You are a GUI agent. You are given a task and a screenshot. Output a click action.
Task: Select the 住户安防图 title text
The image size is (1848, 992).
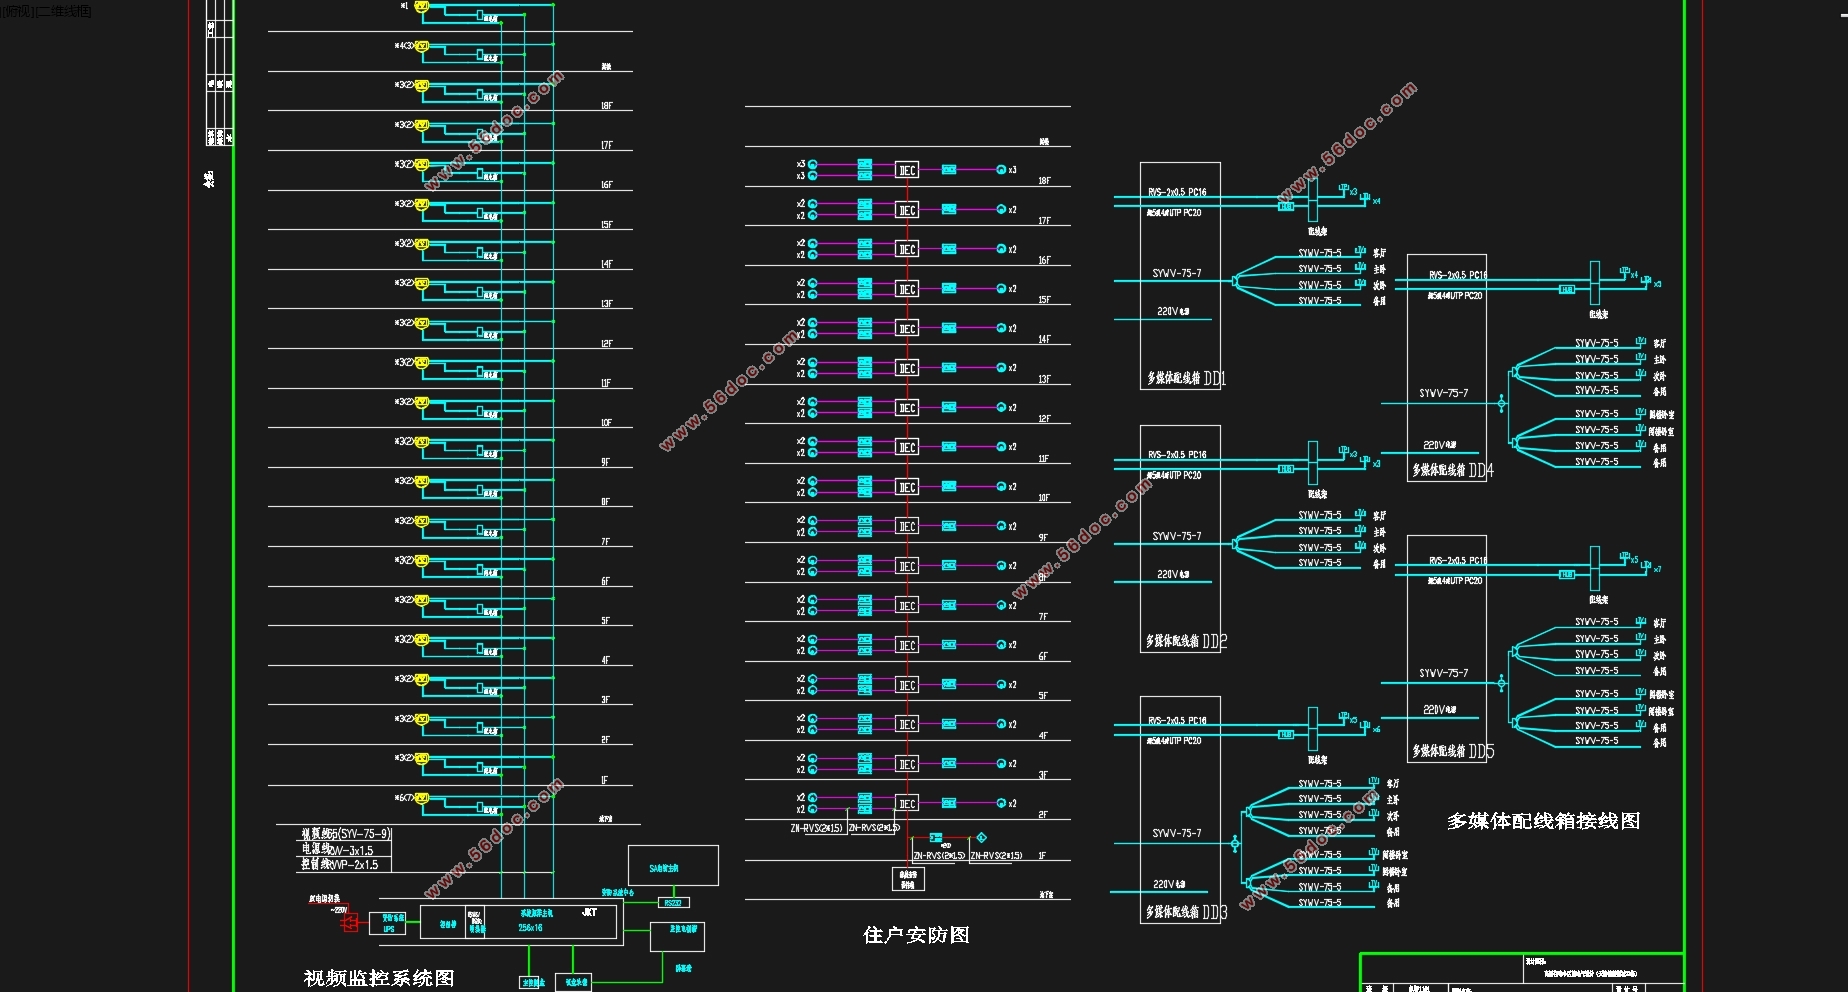click(x=916, y=935)
